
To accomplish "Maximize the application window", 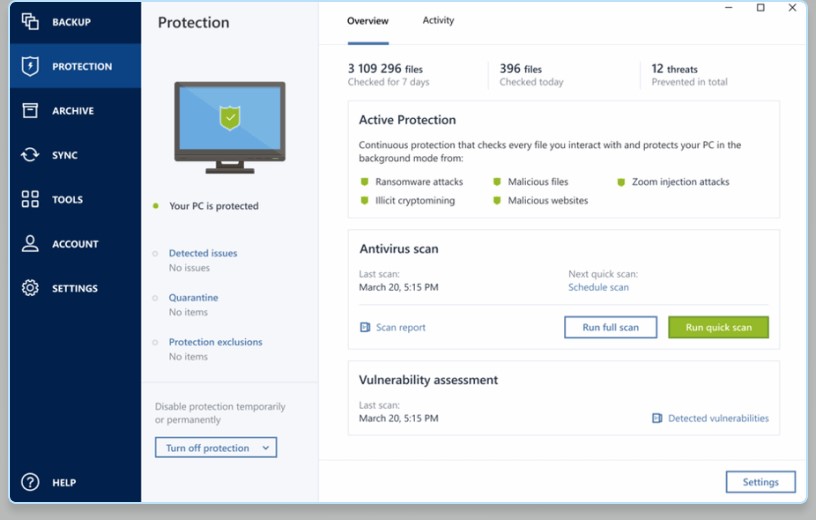I will click(760, 7).
